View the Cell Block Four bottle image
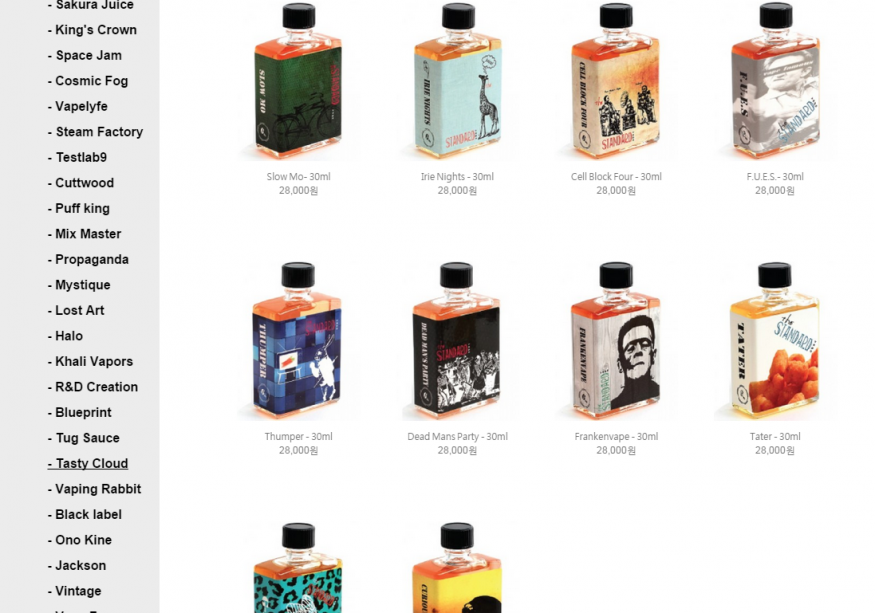Image resolution: width=875 pixels, height=613 pixels. tap(616, 81)
